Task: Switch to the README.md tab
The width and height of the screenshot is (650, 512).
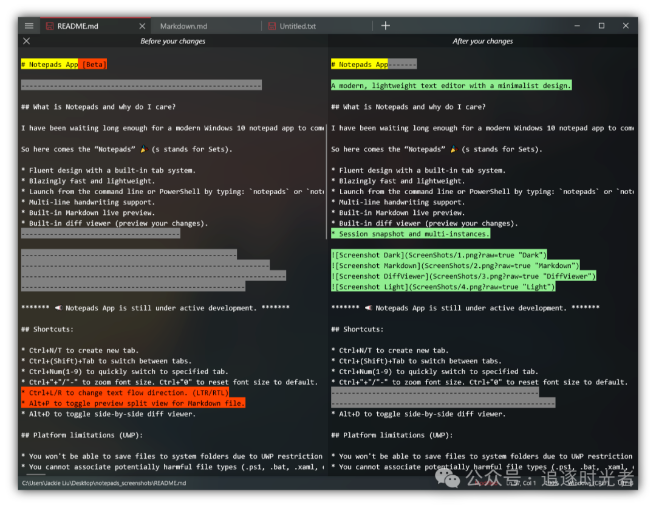Action: [96, 26]
